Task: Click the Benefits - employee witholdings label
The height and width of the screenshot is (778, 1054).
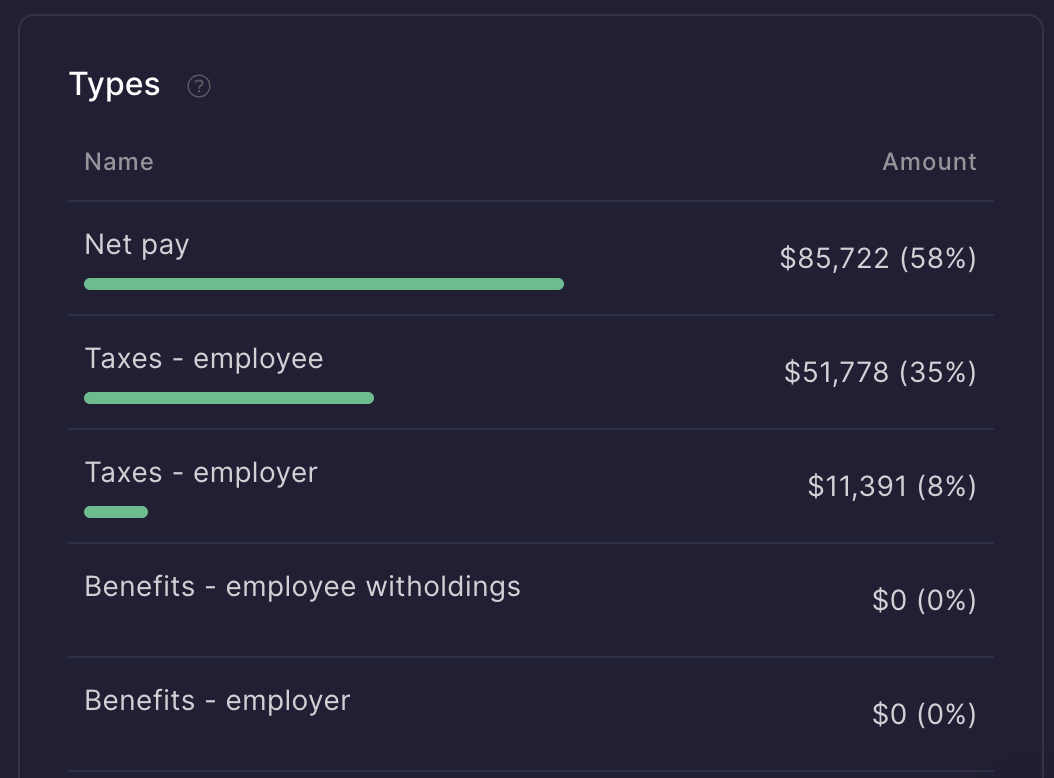Action: pyautogui.click(x=302, y=587)
